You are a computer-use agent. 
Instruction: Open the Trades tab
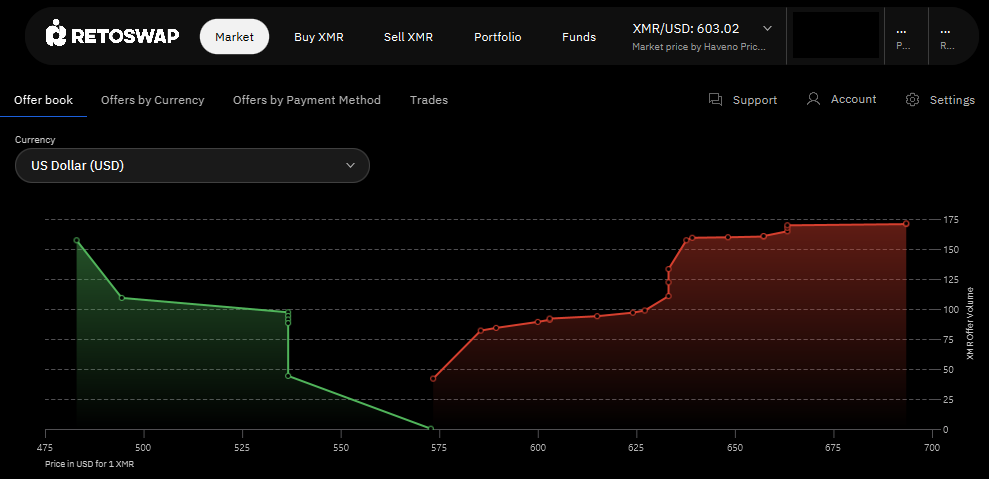click(429, 100)
